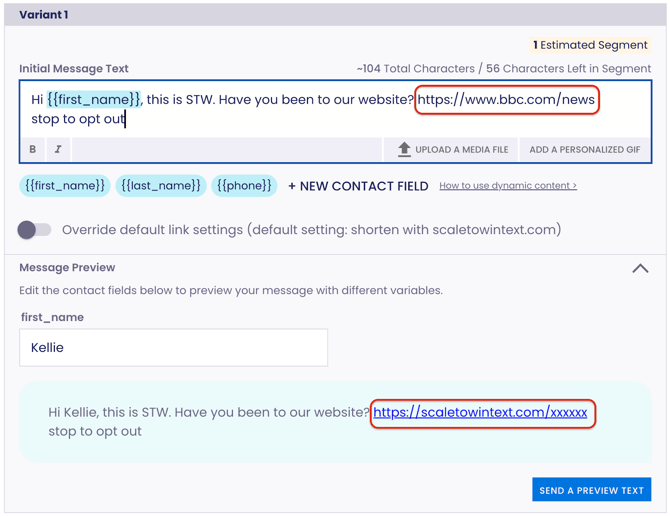Viewport: 670px width, 517px height.
Task: Open the shortened scaletowintext.com preview link
Action: coord(481,412)
